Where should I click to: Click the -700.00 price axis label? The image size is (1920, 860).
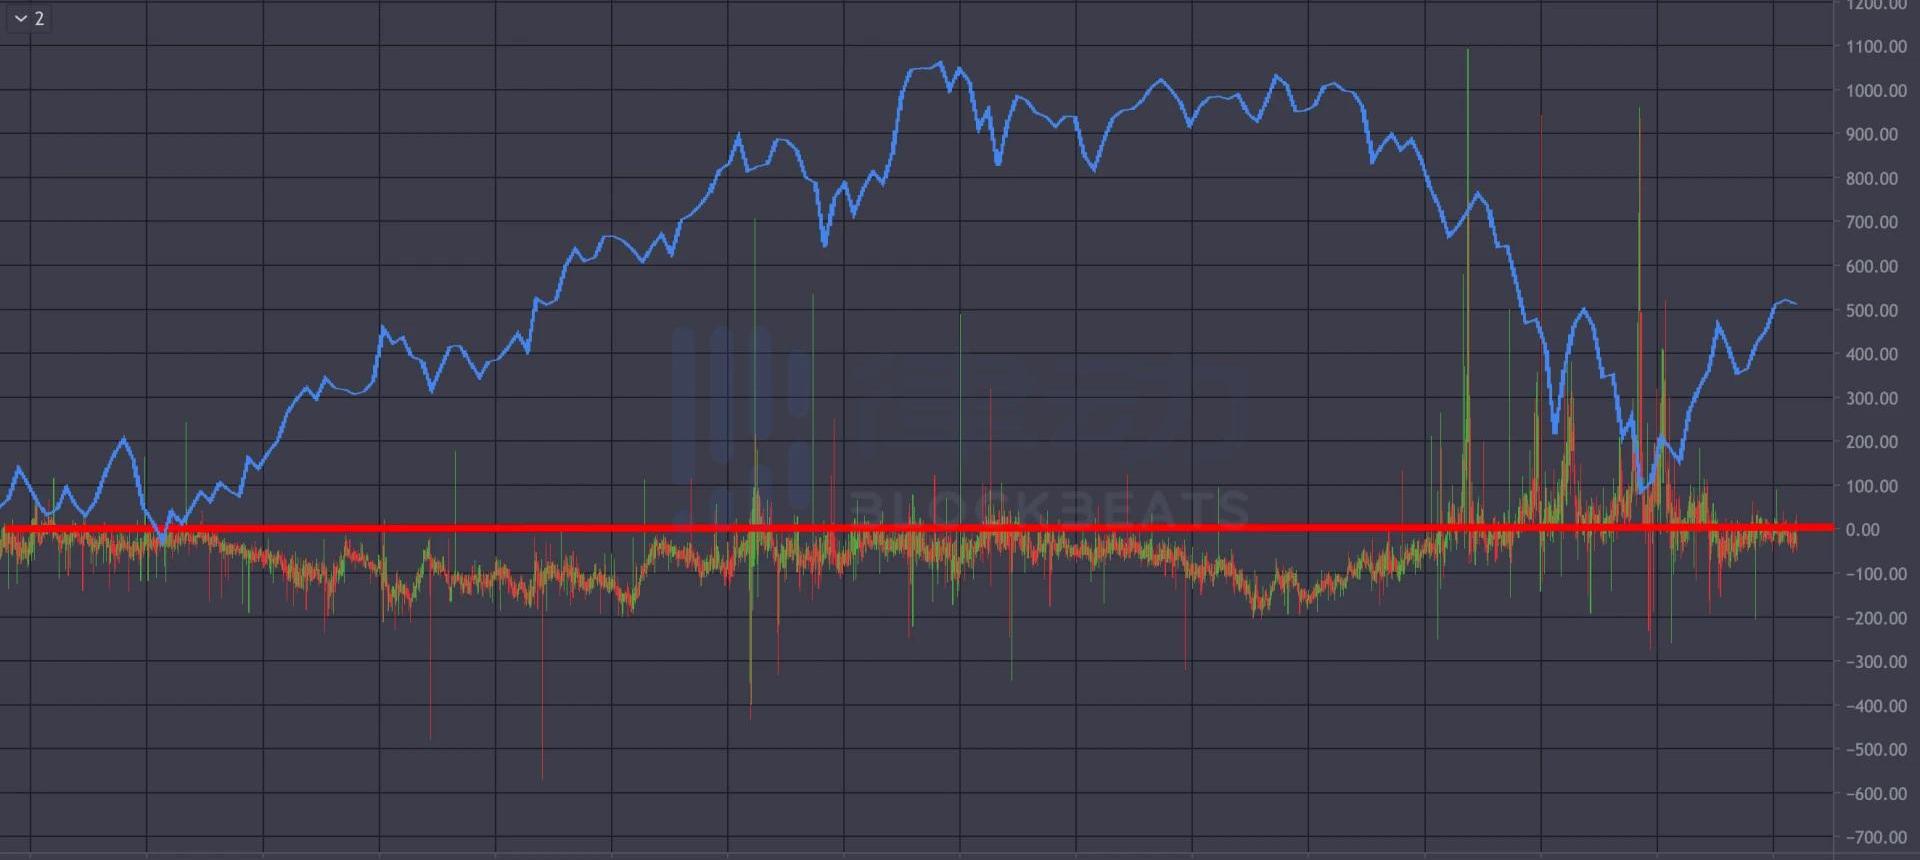click(1876, 838)
